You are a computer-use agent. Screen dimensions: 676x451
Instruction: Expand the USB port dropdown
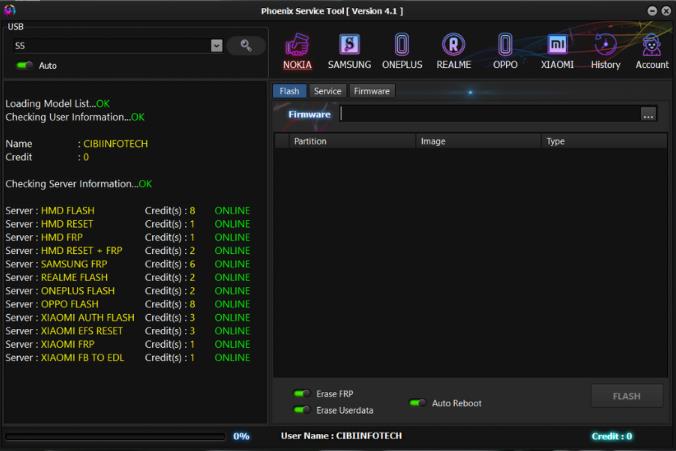pos(217,46)
